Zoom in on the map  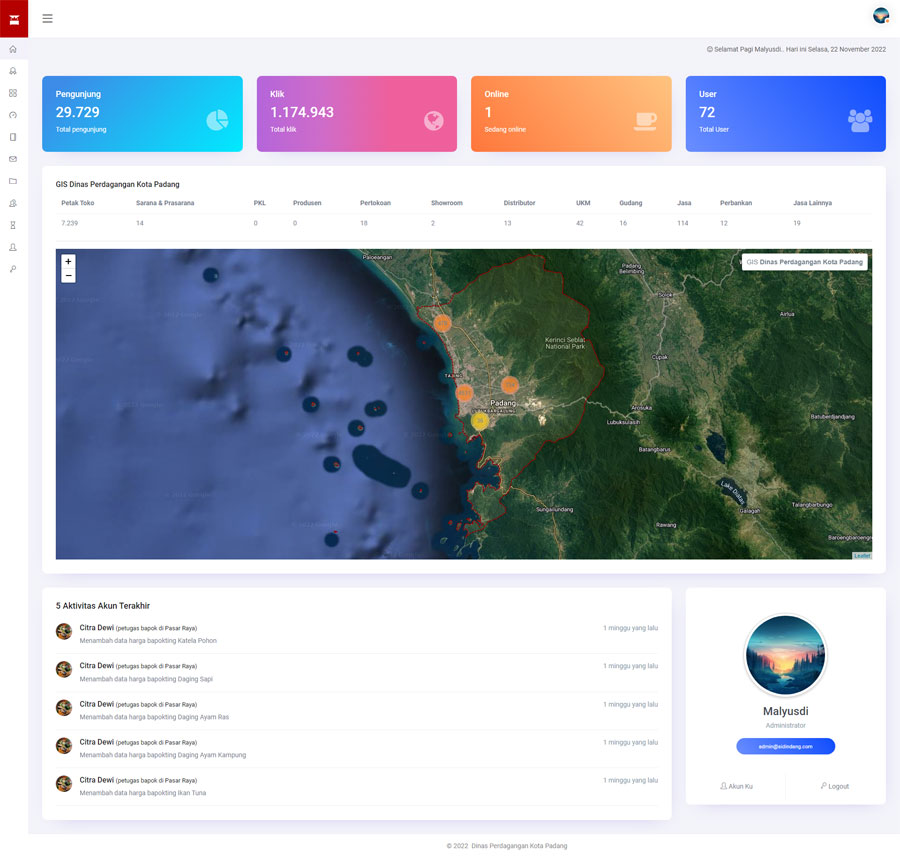(x=68, y=261)
